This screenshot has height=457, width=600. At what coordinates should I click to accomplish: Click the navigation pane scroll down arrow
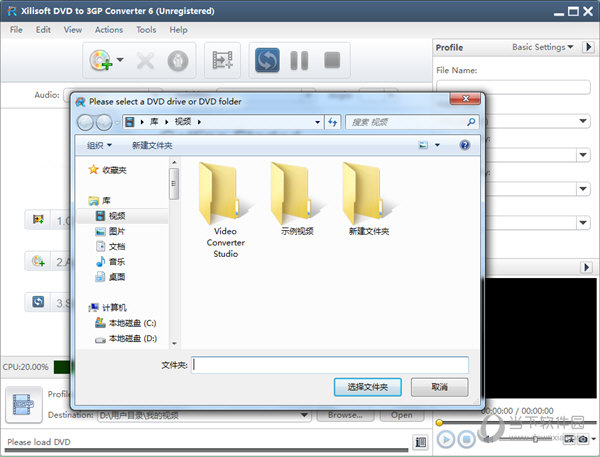[x=174, y=343]
